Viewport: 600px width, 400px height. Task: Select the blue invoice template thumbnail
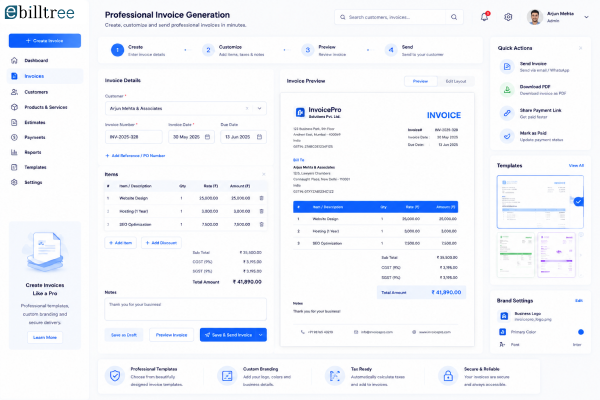(540, 202)
